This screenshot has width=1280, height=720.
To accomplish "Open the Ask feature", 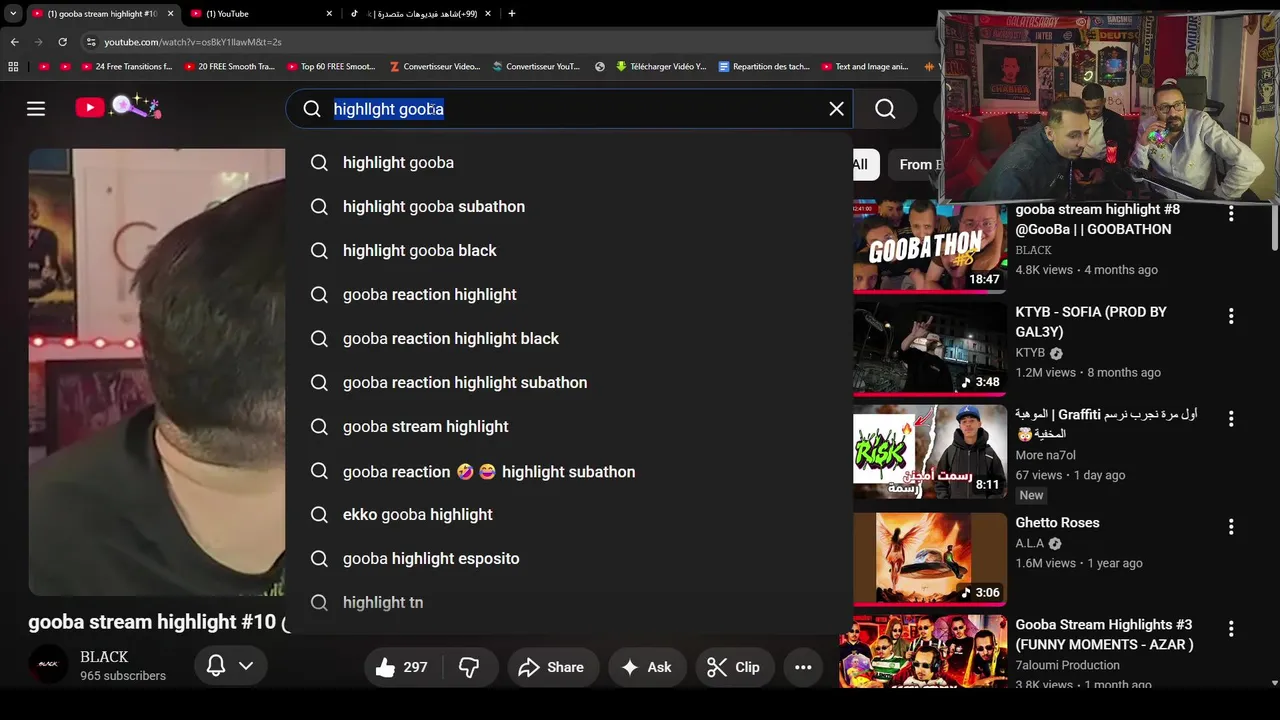I will point(646,667).
